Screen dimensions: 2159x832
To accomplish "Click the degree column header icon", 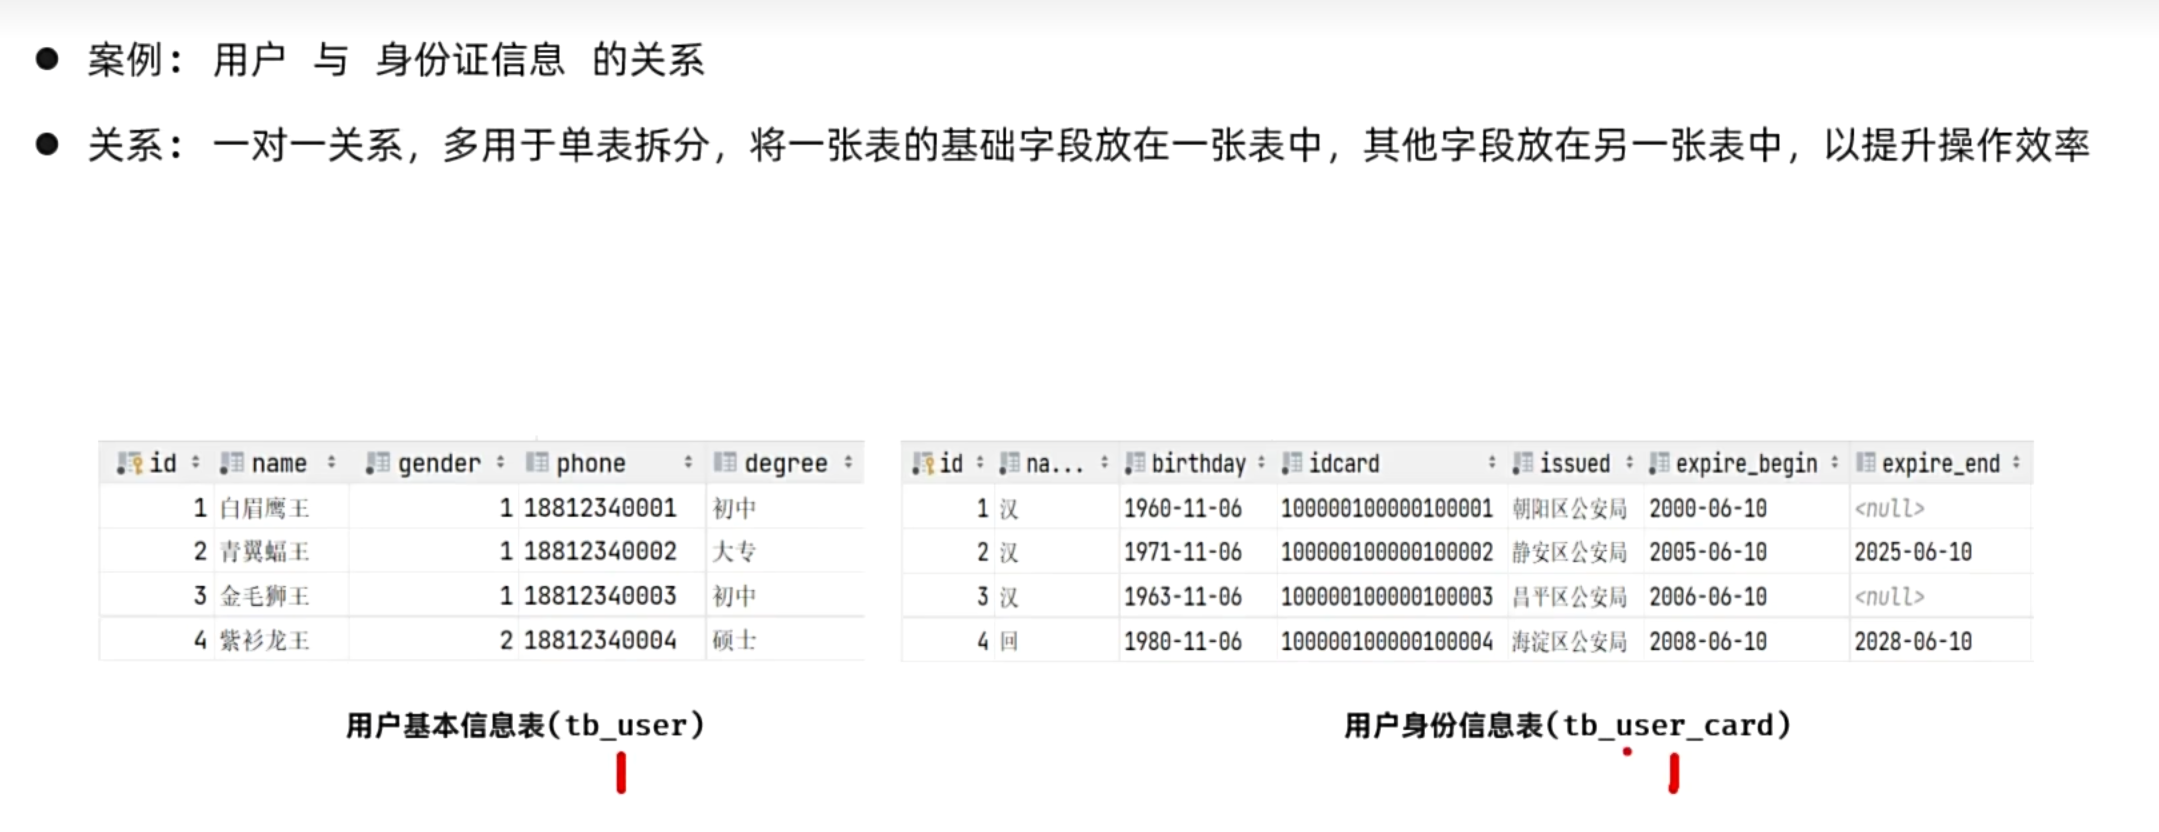I will pyautogui.click(x=725, y=463).
